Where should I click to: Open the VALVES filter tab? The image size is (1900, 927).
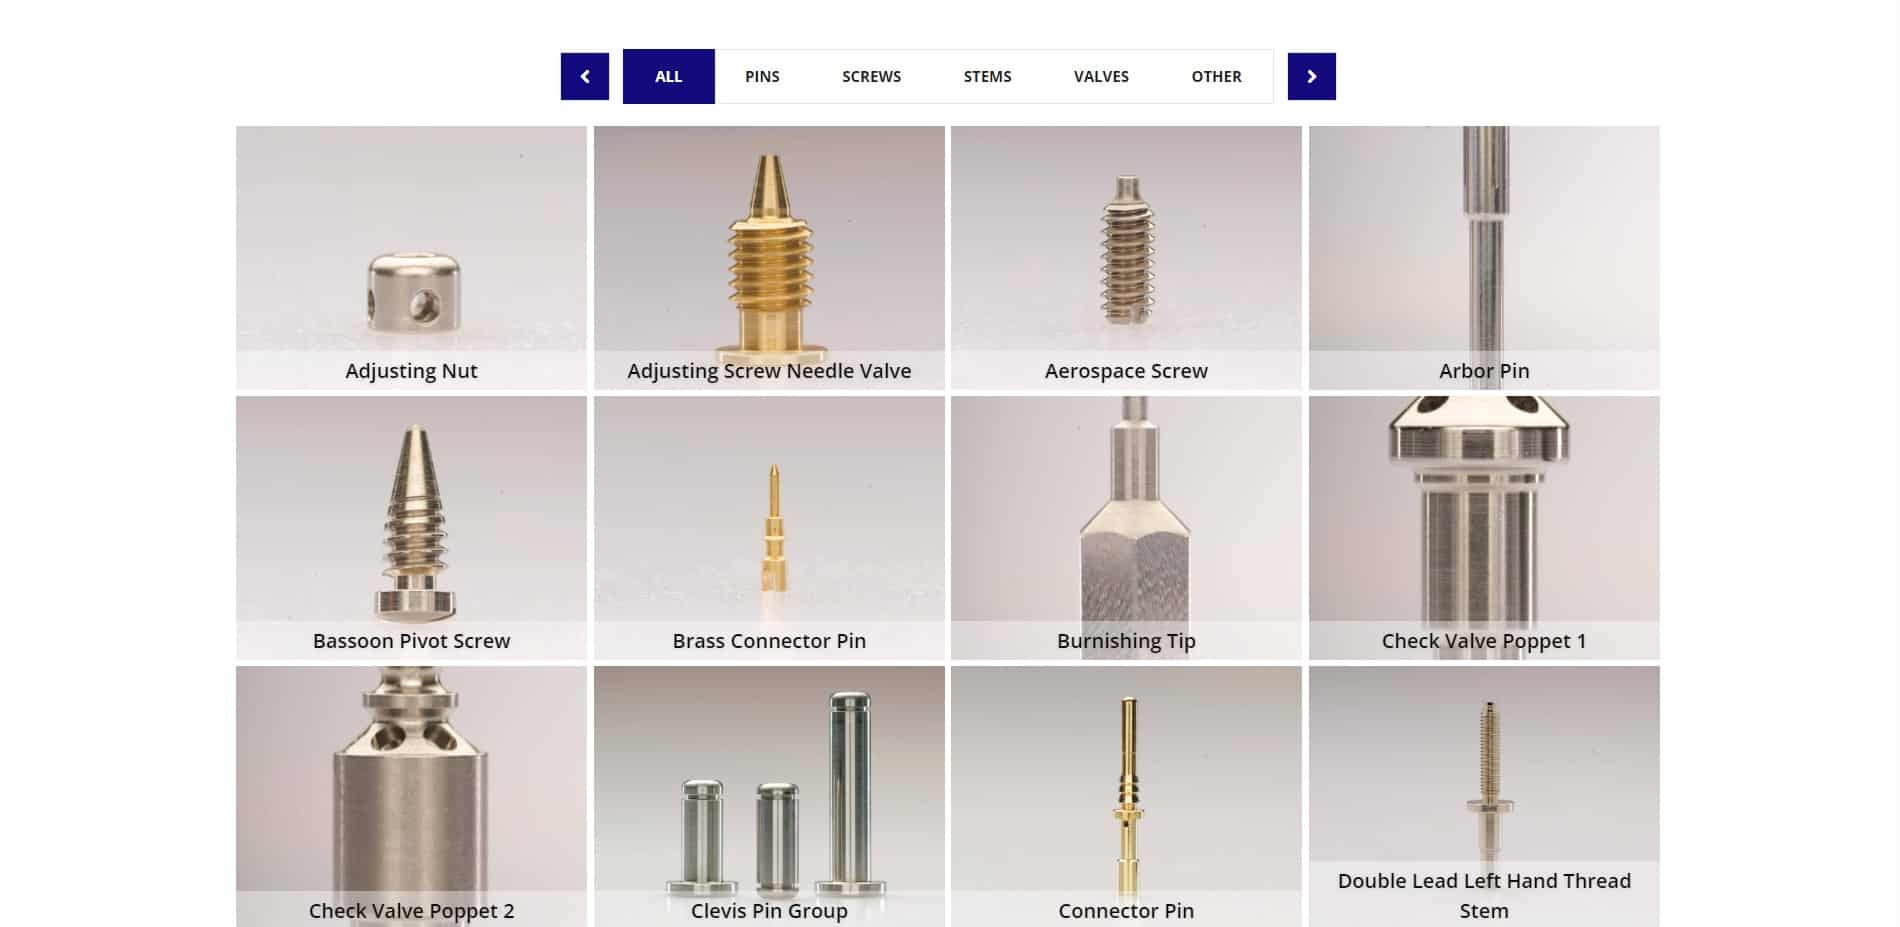(x=1101, y=77)
